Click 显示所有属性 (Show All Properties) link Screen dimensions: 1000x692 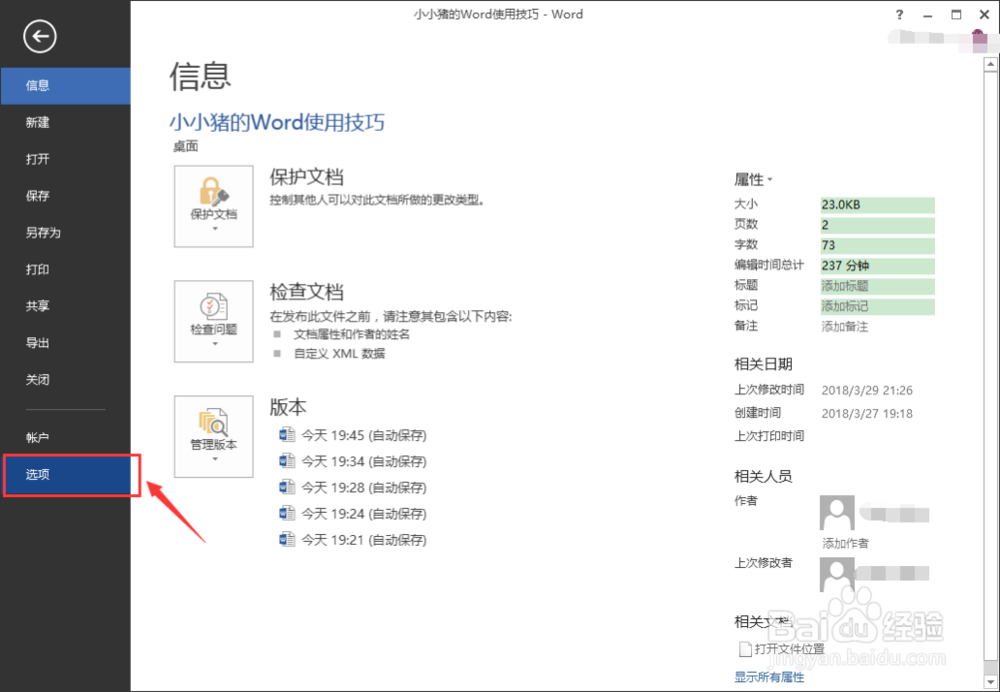pyautogui.click(x=769, y=677)
